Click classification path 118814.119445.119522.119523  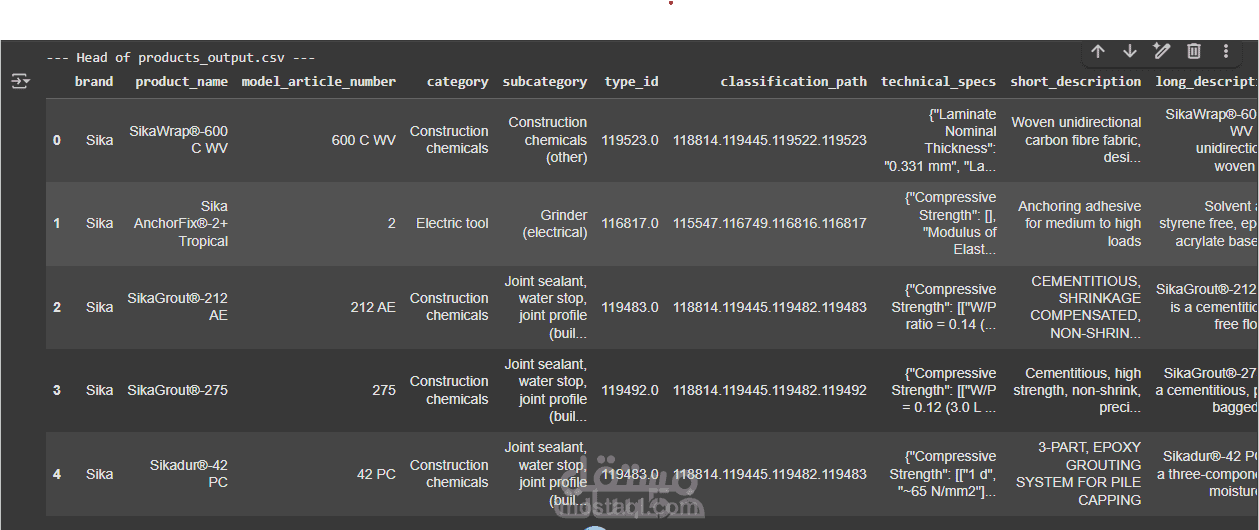tap(770, 141)
